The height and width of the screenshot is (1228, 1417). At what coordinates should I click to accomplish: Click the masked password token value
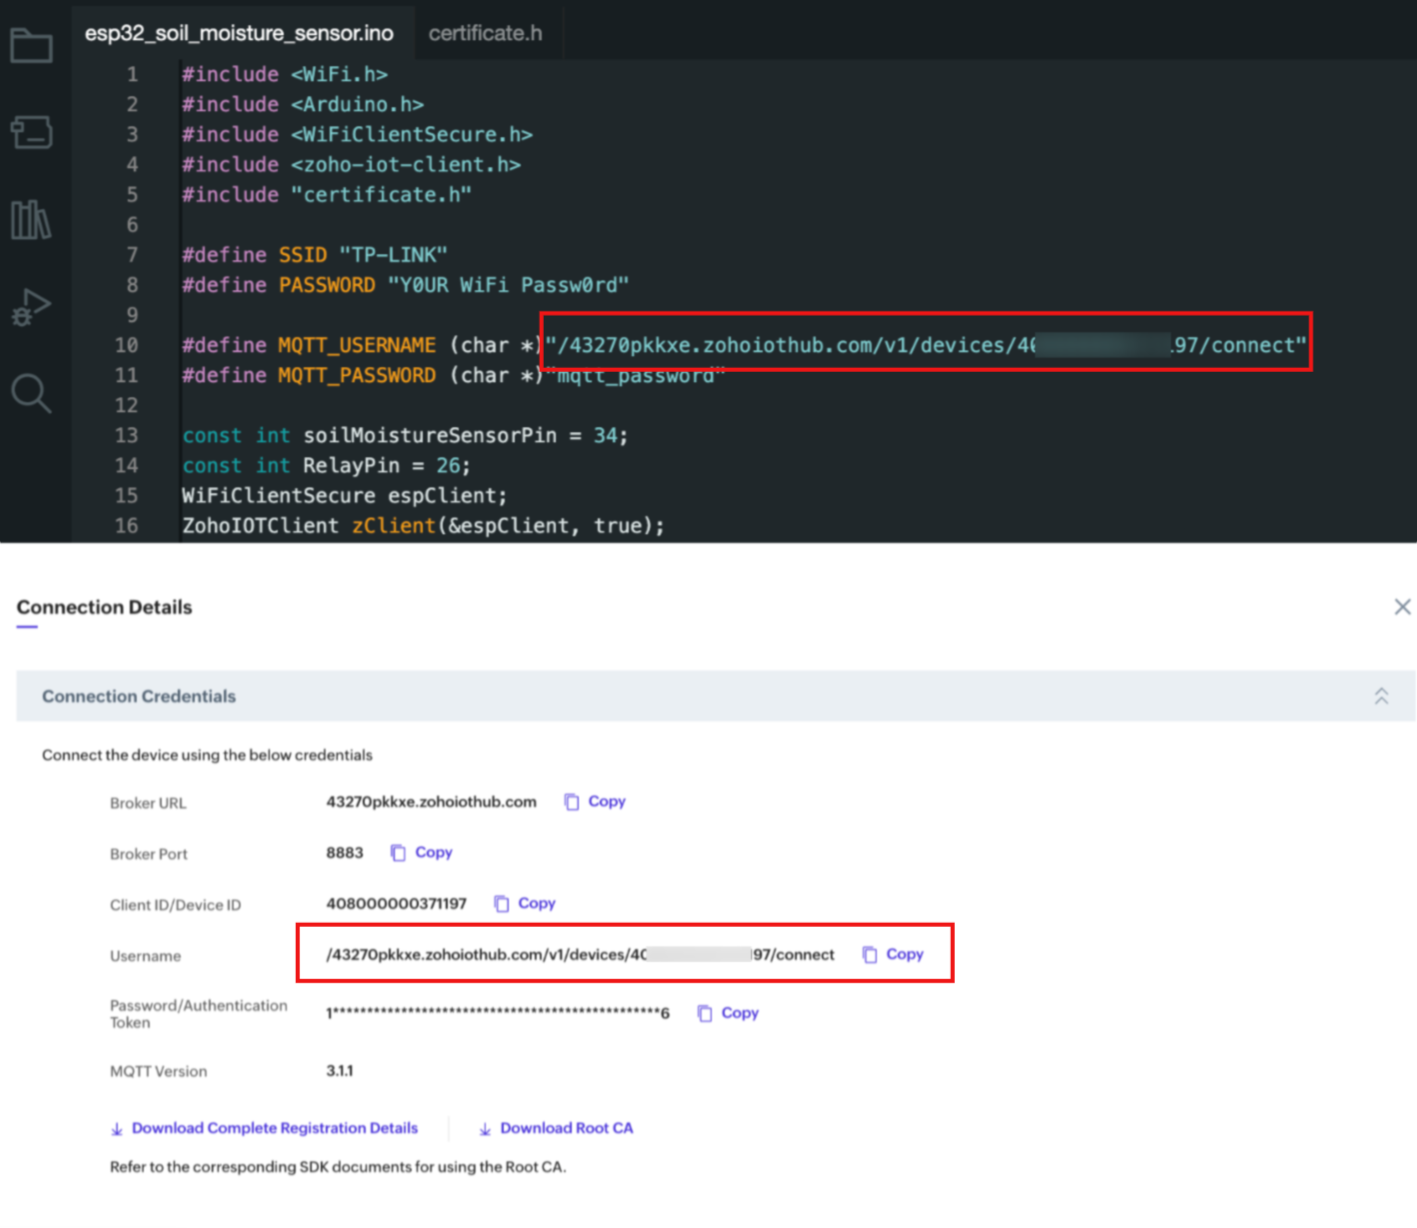pyautogui.click(x=497, y=1013)
